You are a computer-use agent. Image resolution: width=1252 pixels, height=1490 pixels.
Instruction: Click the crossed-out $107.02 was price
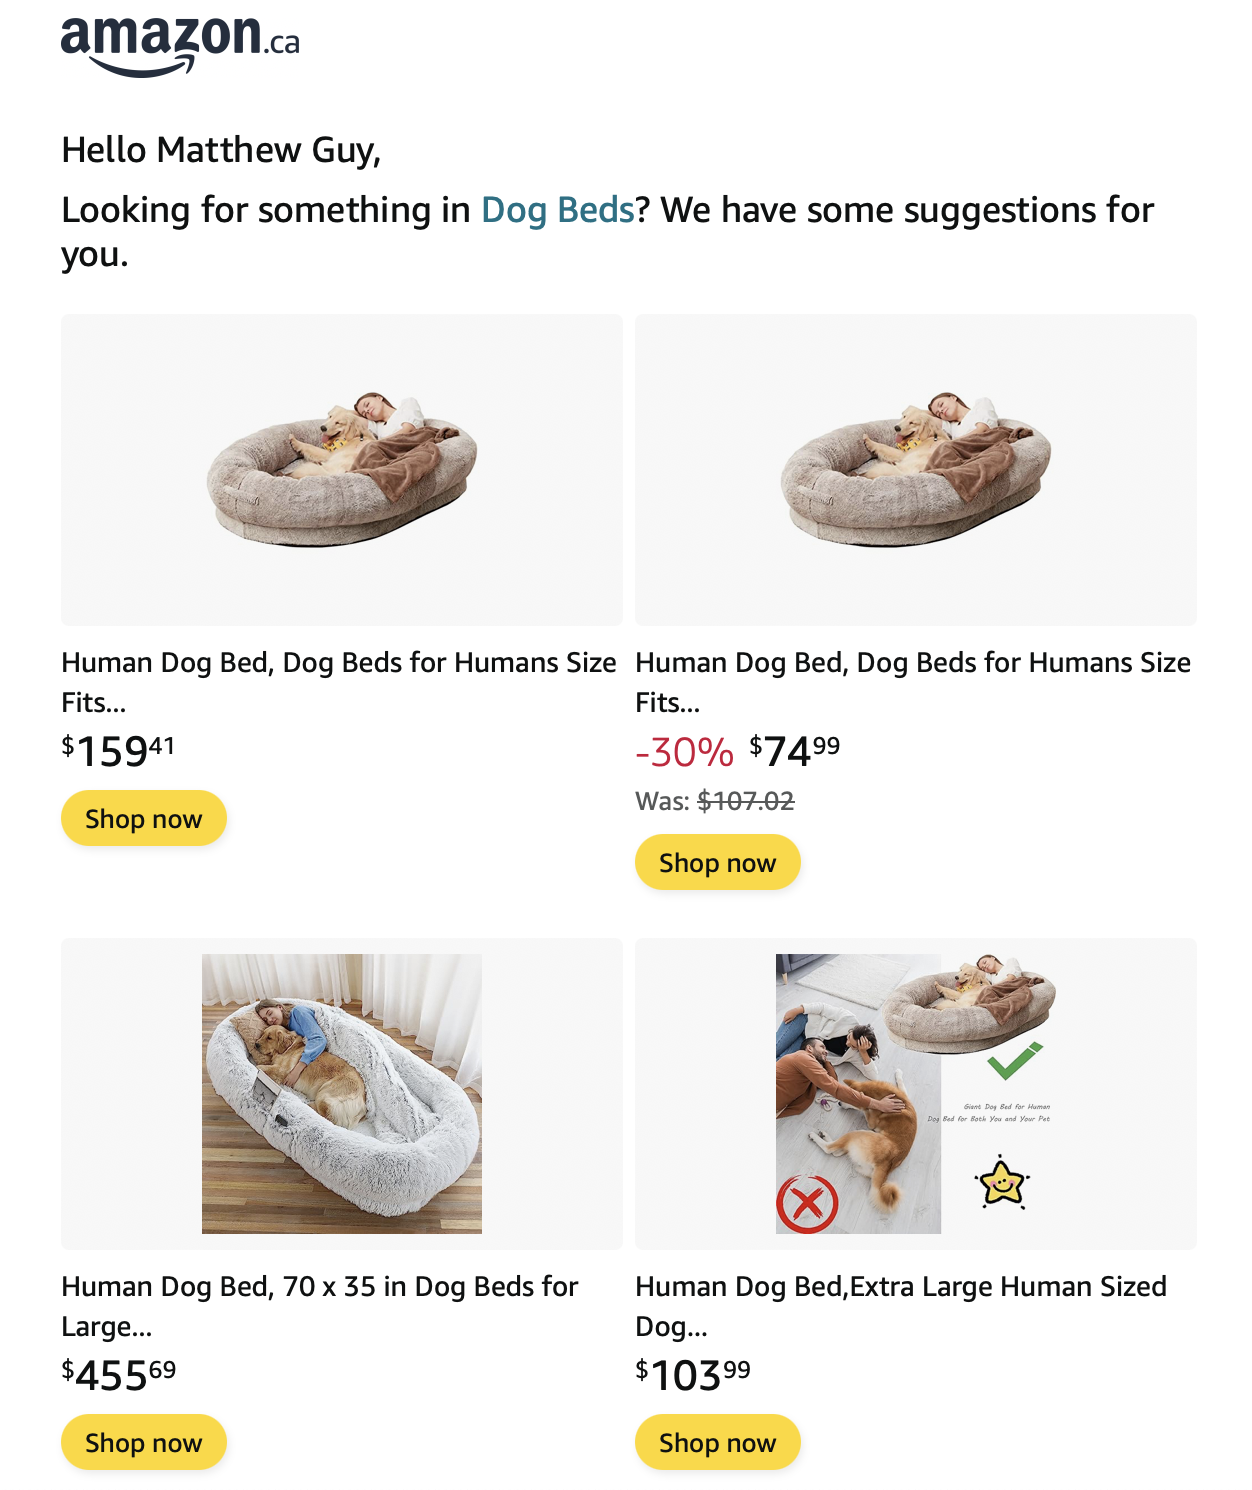745,801
